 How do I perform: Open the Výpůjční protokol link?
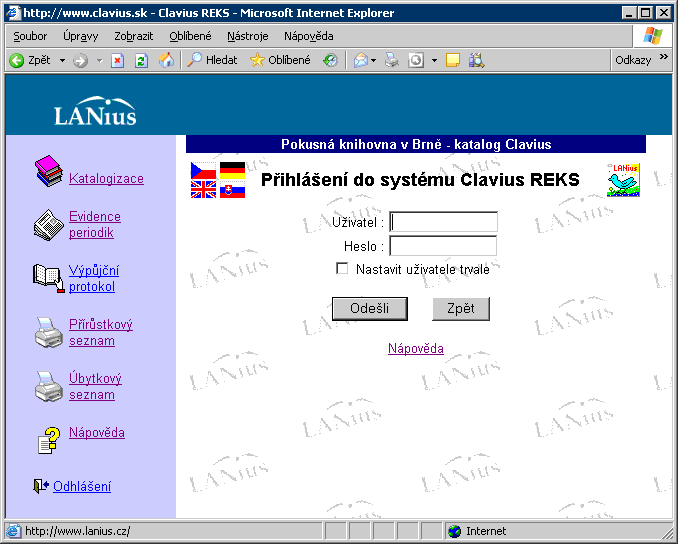94,278
